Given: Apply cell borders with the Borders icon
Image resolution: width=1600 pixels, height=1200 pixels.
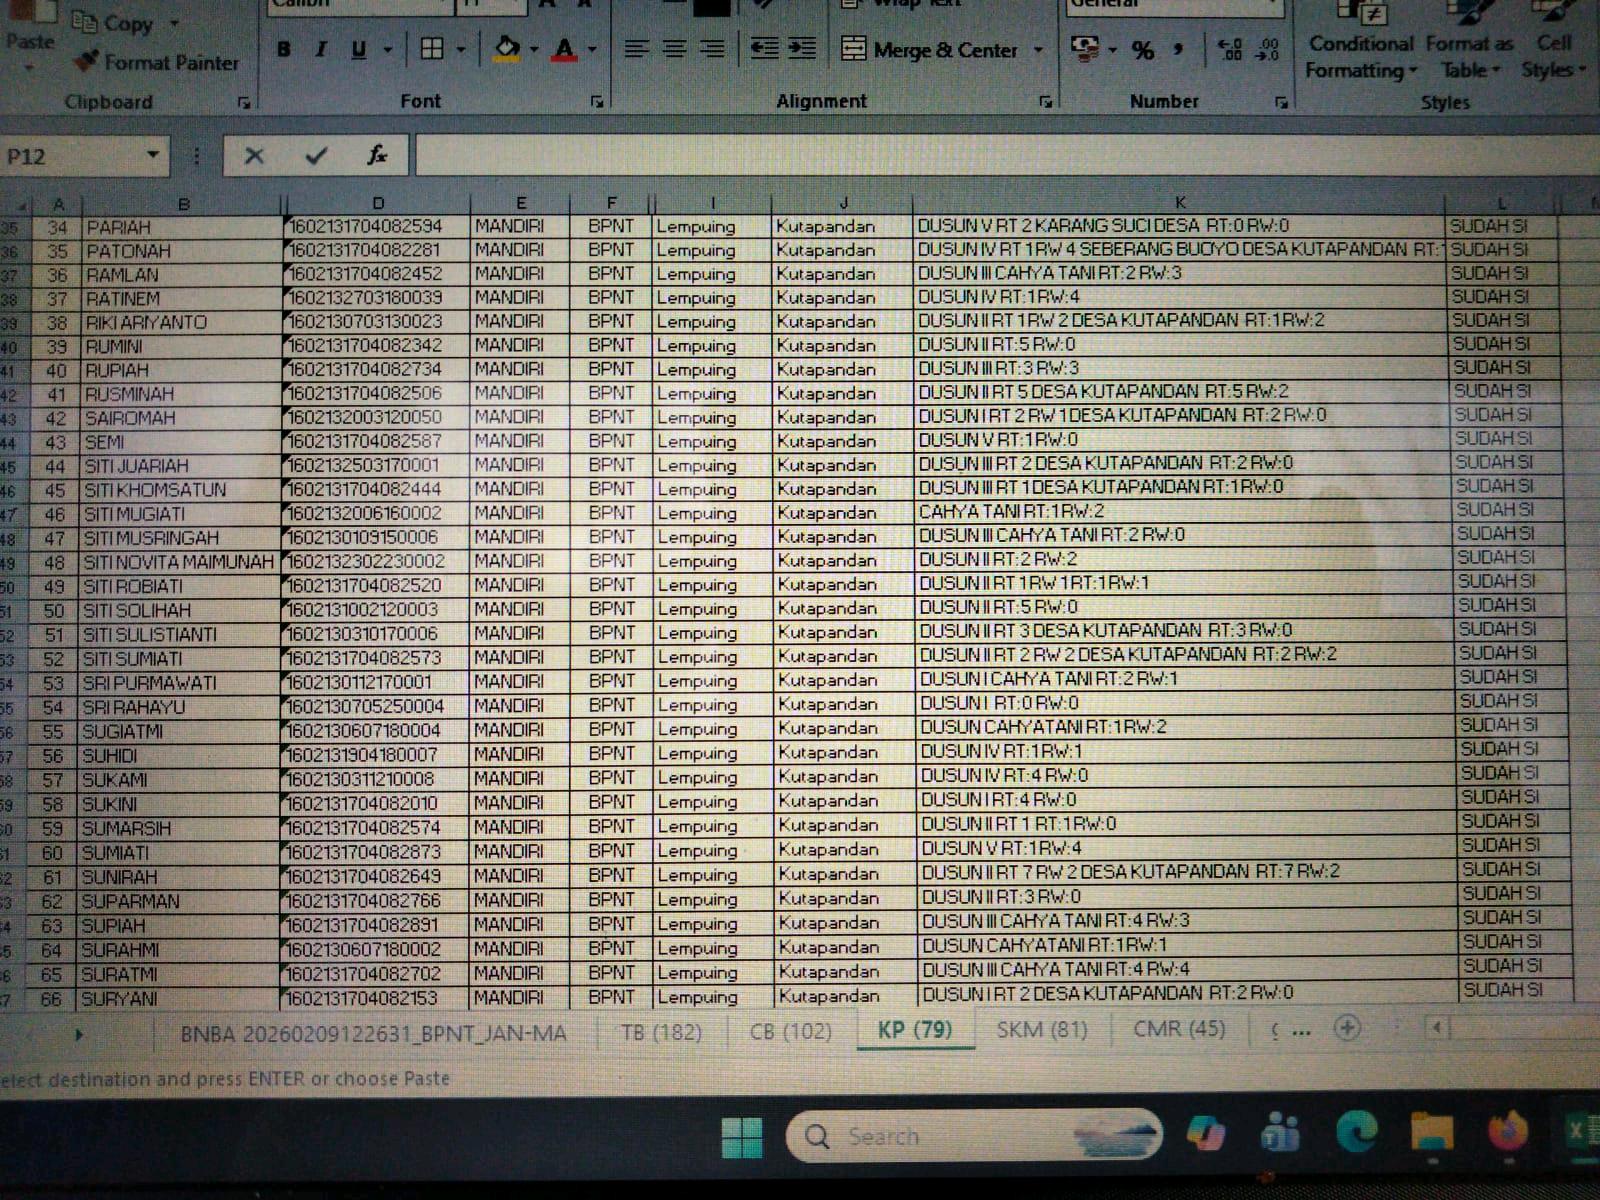Looking at the screenshot, I should 432,49.
